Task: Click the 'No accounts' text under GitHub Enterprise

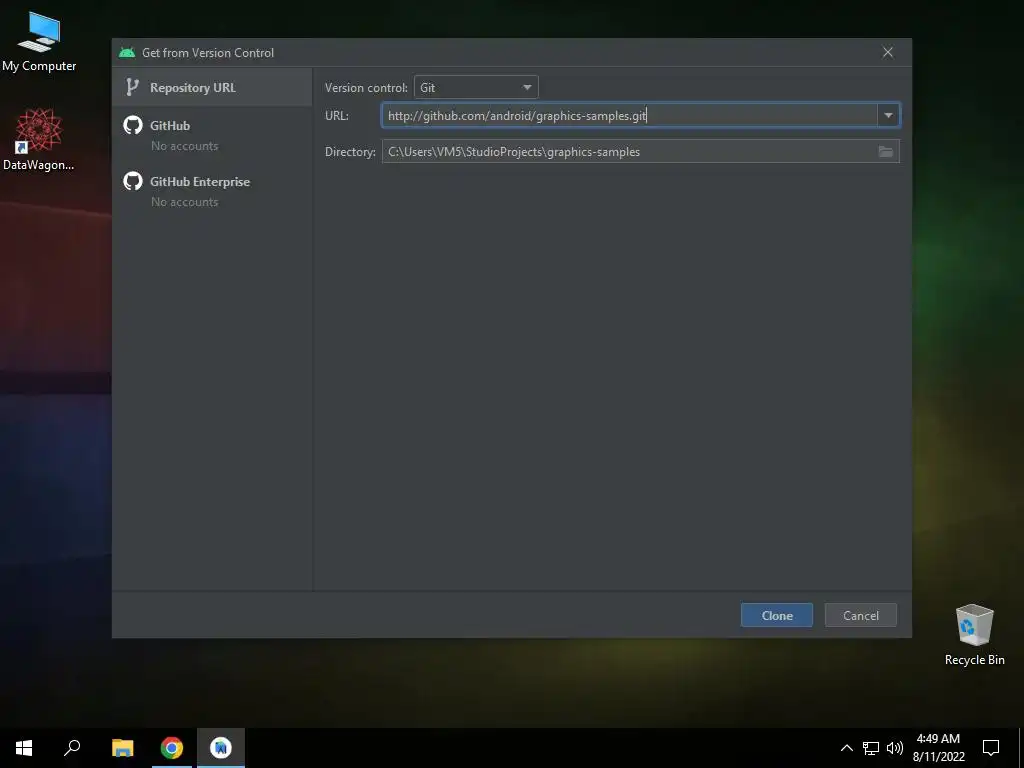Action: click(x=184, y=202)
